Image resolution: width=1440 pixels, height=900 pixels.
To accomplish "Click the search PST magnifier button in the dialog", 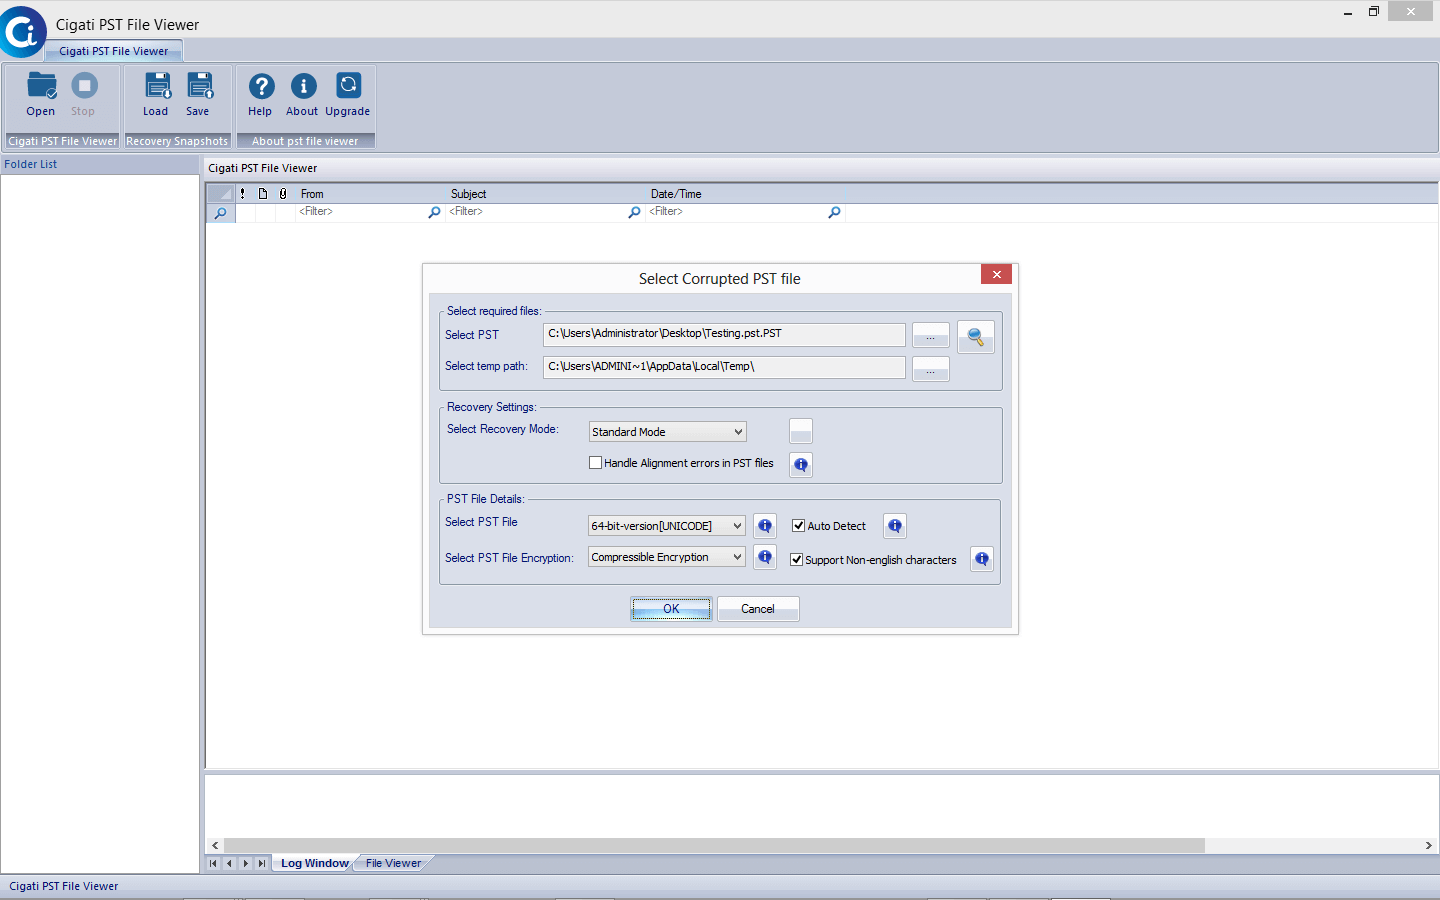I will pos(975,337).
